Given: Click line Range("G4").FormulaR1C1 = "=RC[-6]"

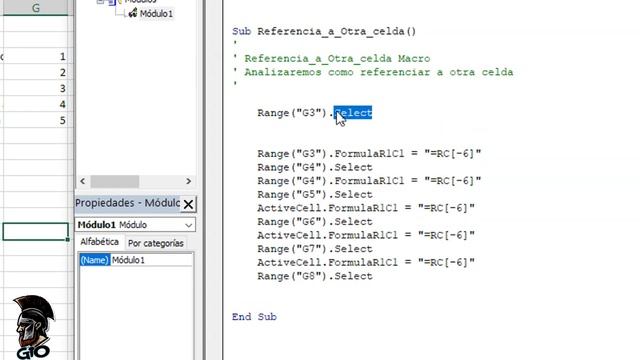Looking at the screenshot, I should point(369,181).
